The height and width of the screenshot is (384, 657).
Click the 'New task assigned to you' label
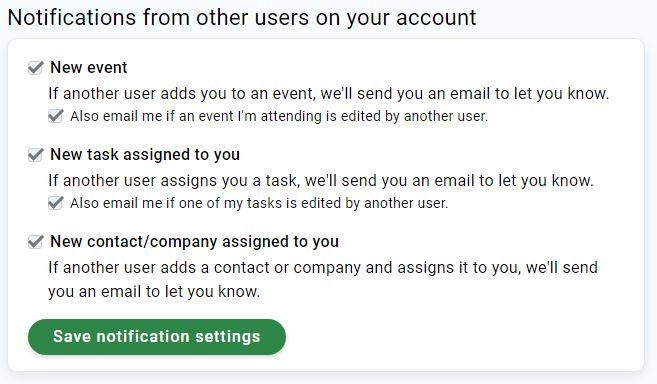145,155
